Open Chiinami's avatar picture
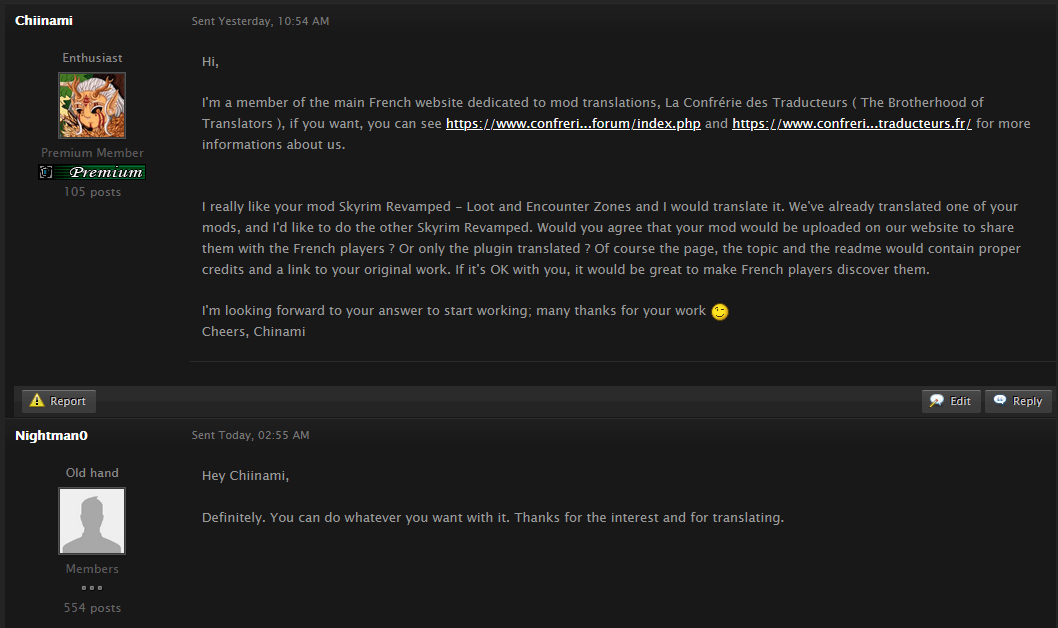Viewport: 1058px width, 628px height. tap(92, 105)
